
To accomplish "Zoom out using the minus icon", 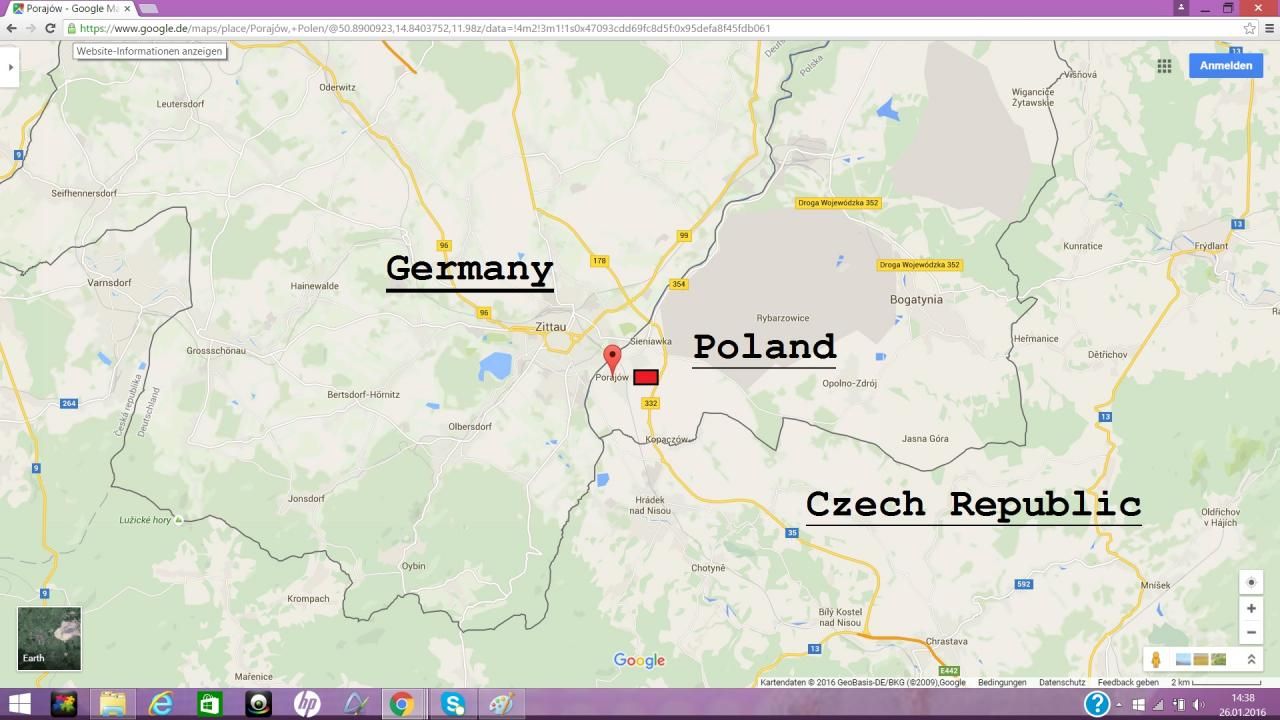I will (x=1251, y=632).
